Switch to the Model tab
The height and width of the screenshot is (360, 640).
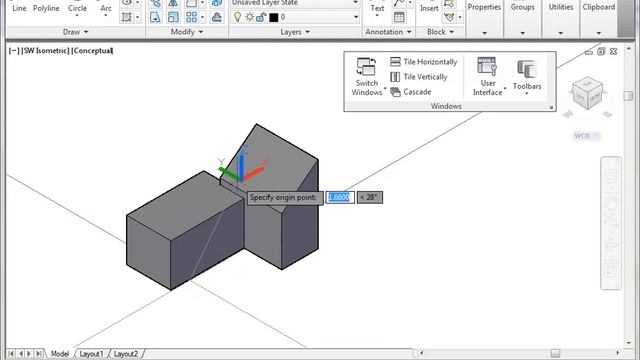[60, 354]
